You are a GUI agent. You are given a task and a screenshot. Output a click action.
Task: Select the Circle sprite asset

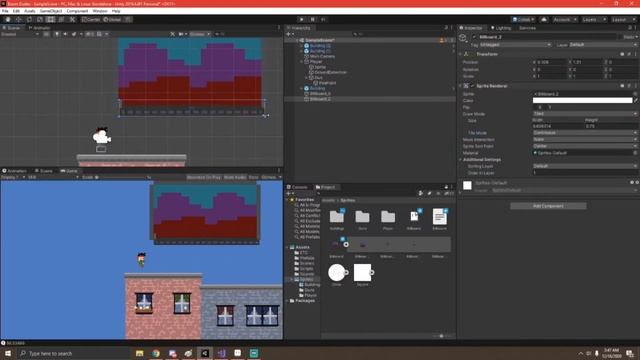337,273
